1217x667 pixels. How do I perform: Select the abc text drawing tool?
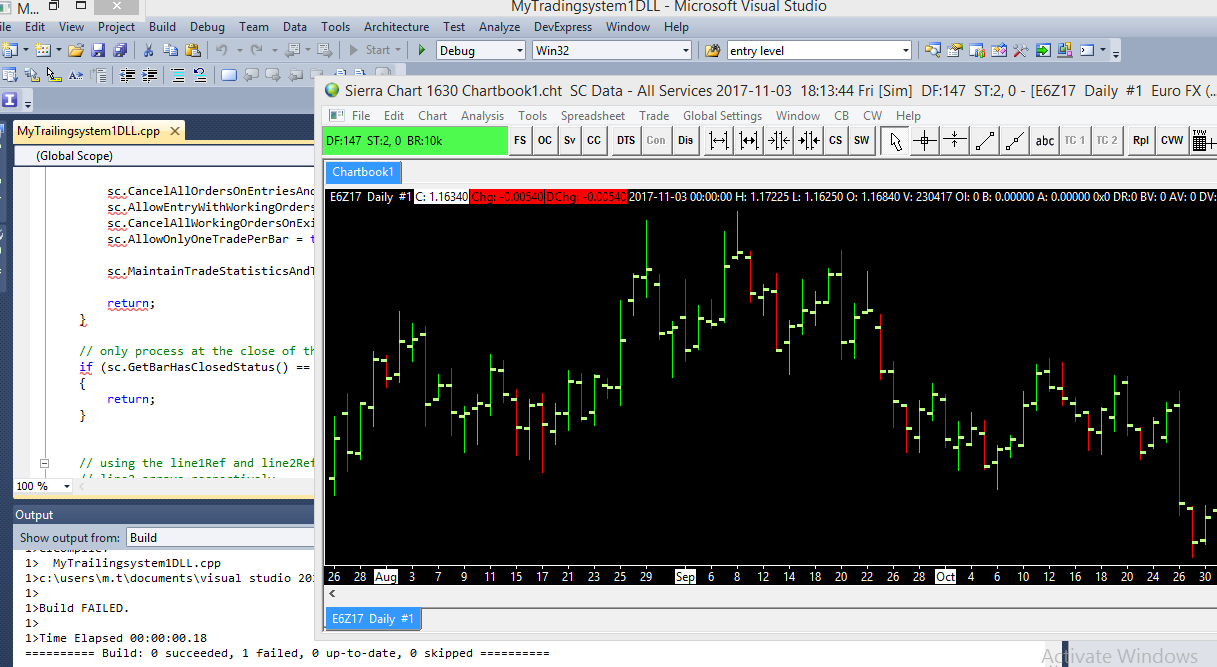(1045, 141)
